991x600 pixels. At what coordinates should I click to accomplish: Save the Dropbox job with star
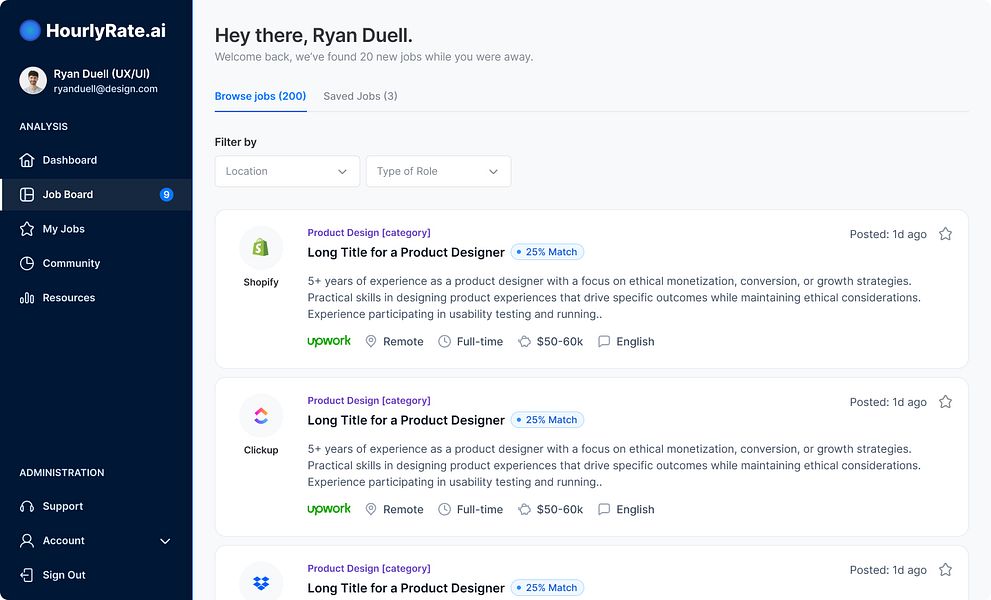click(x=945, y=570)
